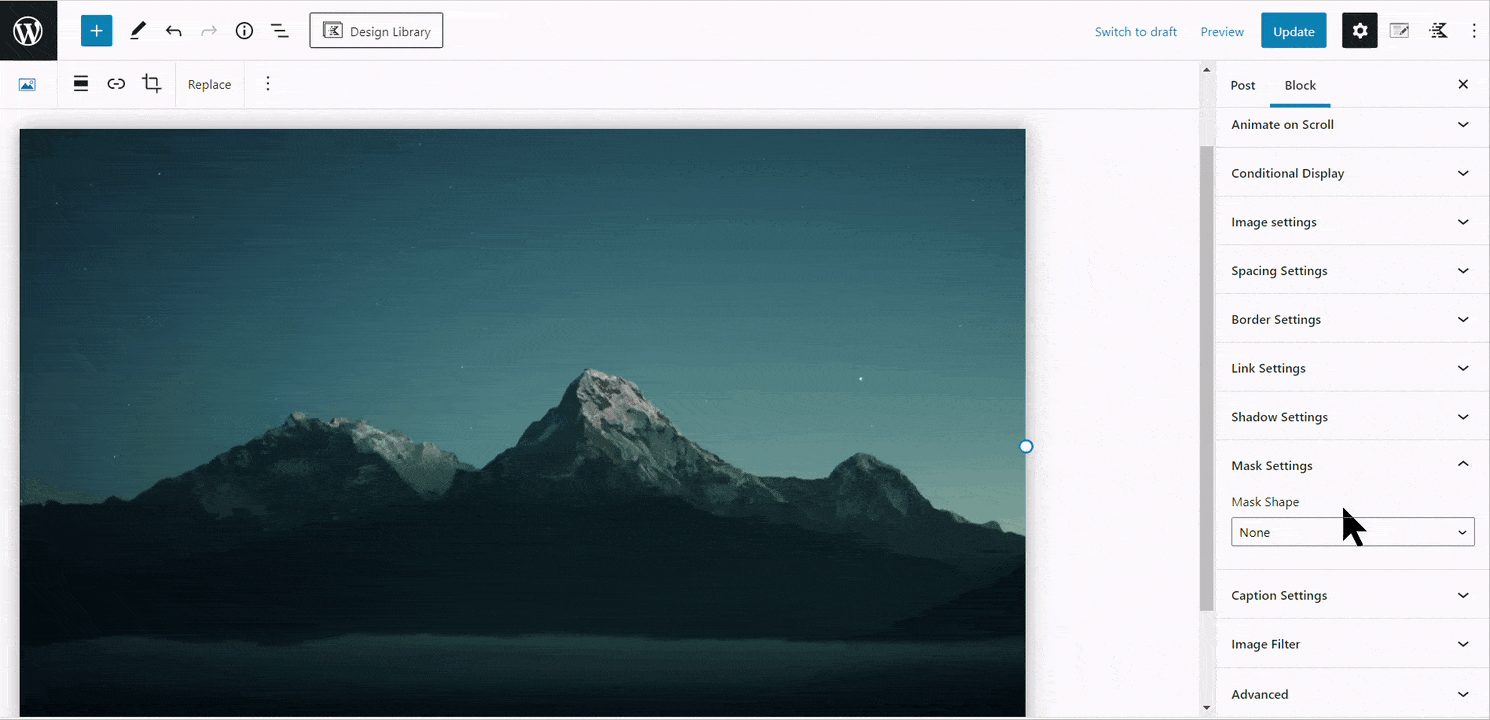Click the sidebar scroll down arrow
Screen dimensions: 1490x720
1207,709
